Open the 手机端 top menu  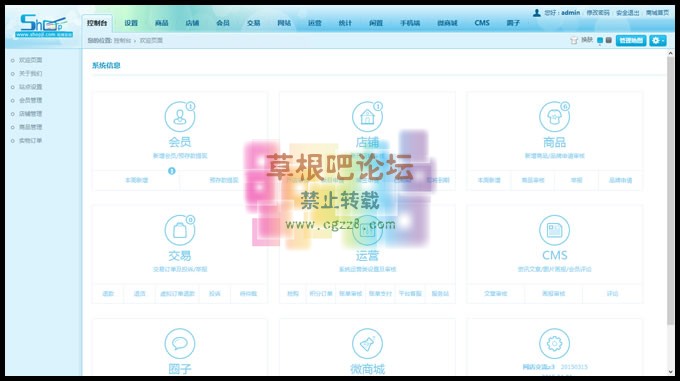(x=410, y=23)
